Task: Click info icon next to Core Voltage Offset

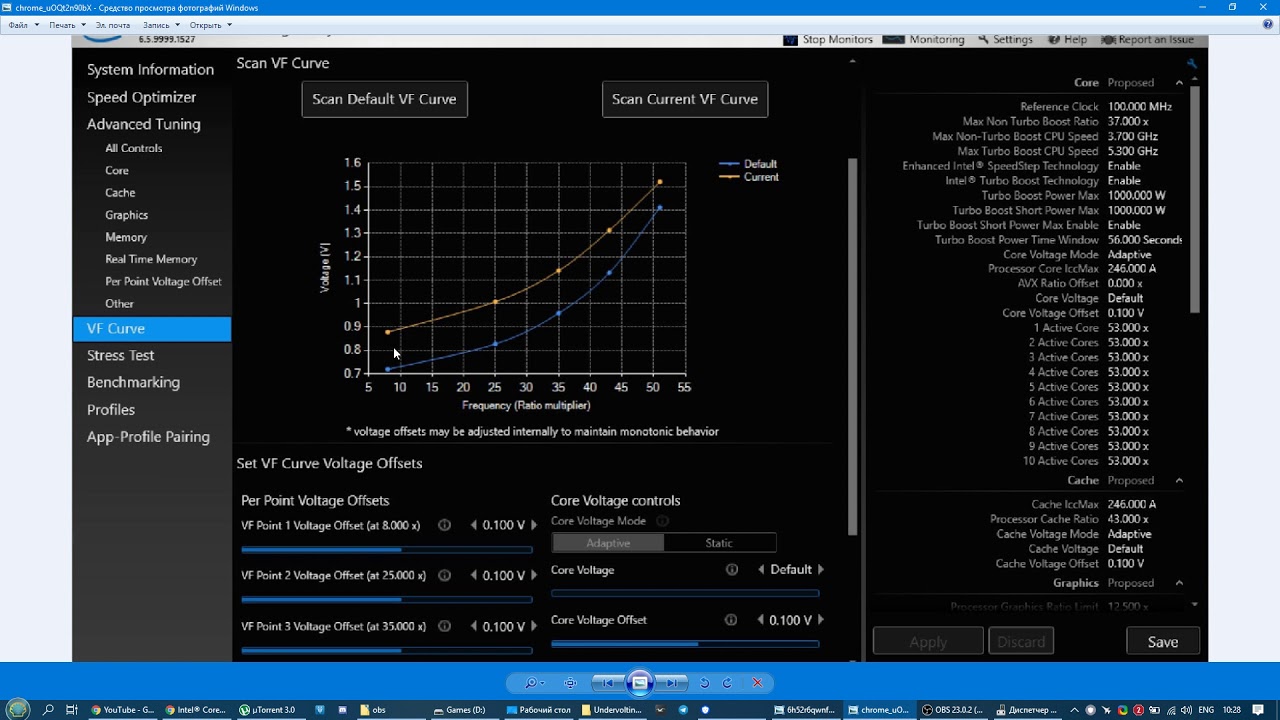Action: click(x=732, y=620)
